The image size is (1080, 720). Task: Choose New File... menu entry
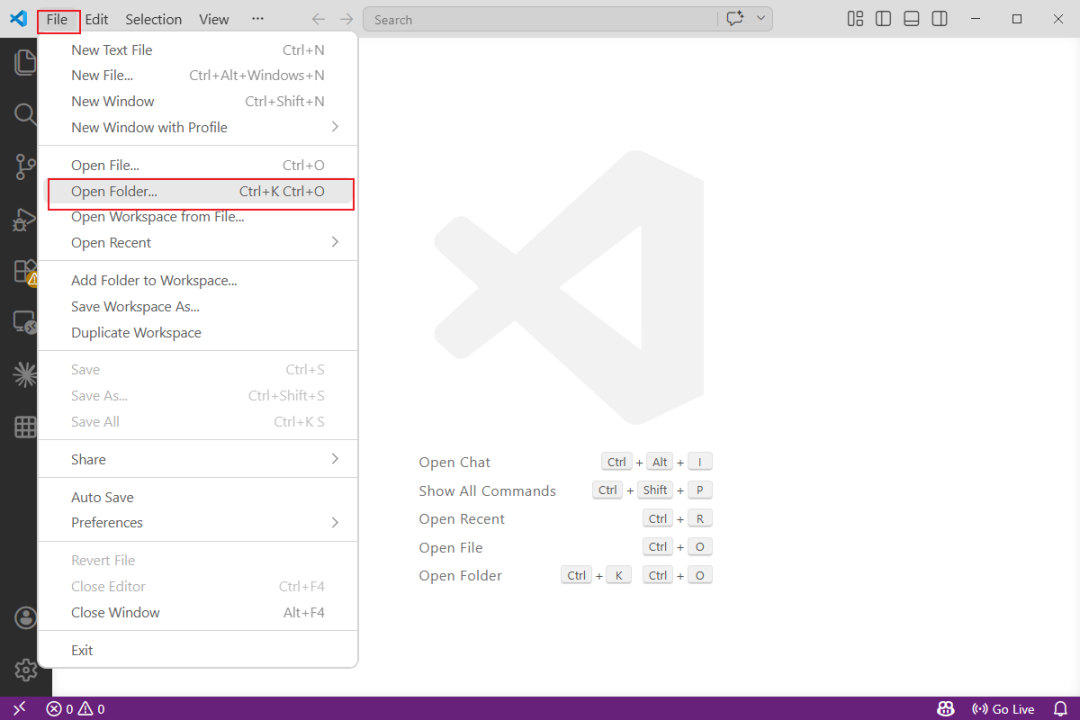pyautogui.click(x=198, y=75)
